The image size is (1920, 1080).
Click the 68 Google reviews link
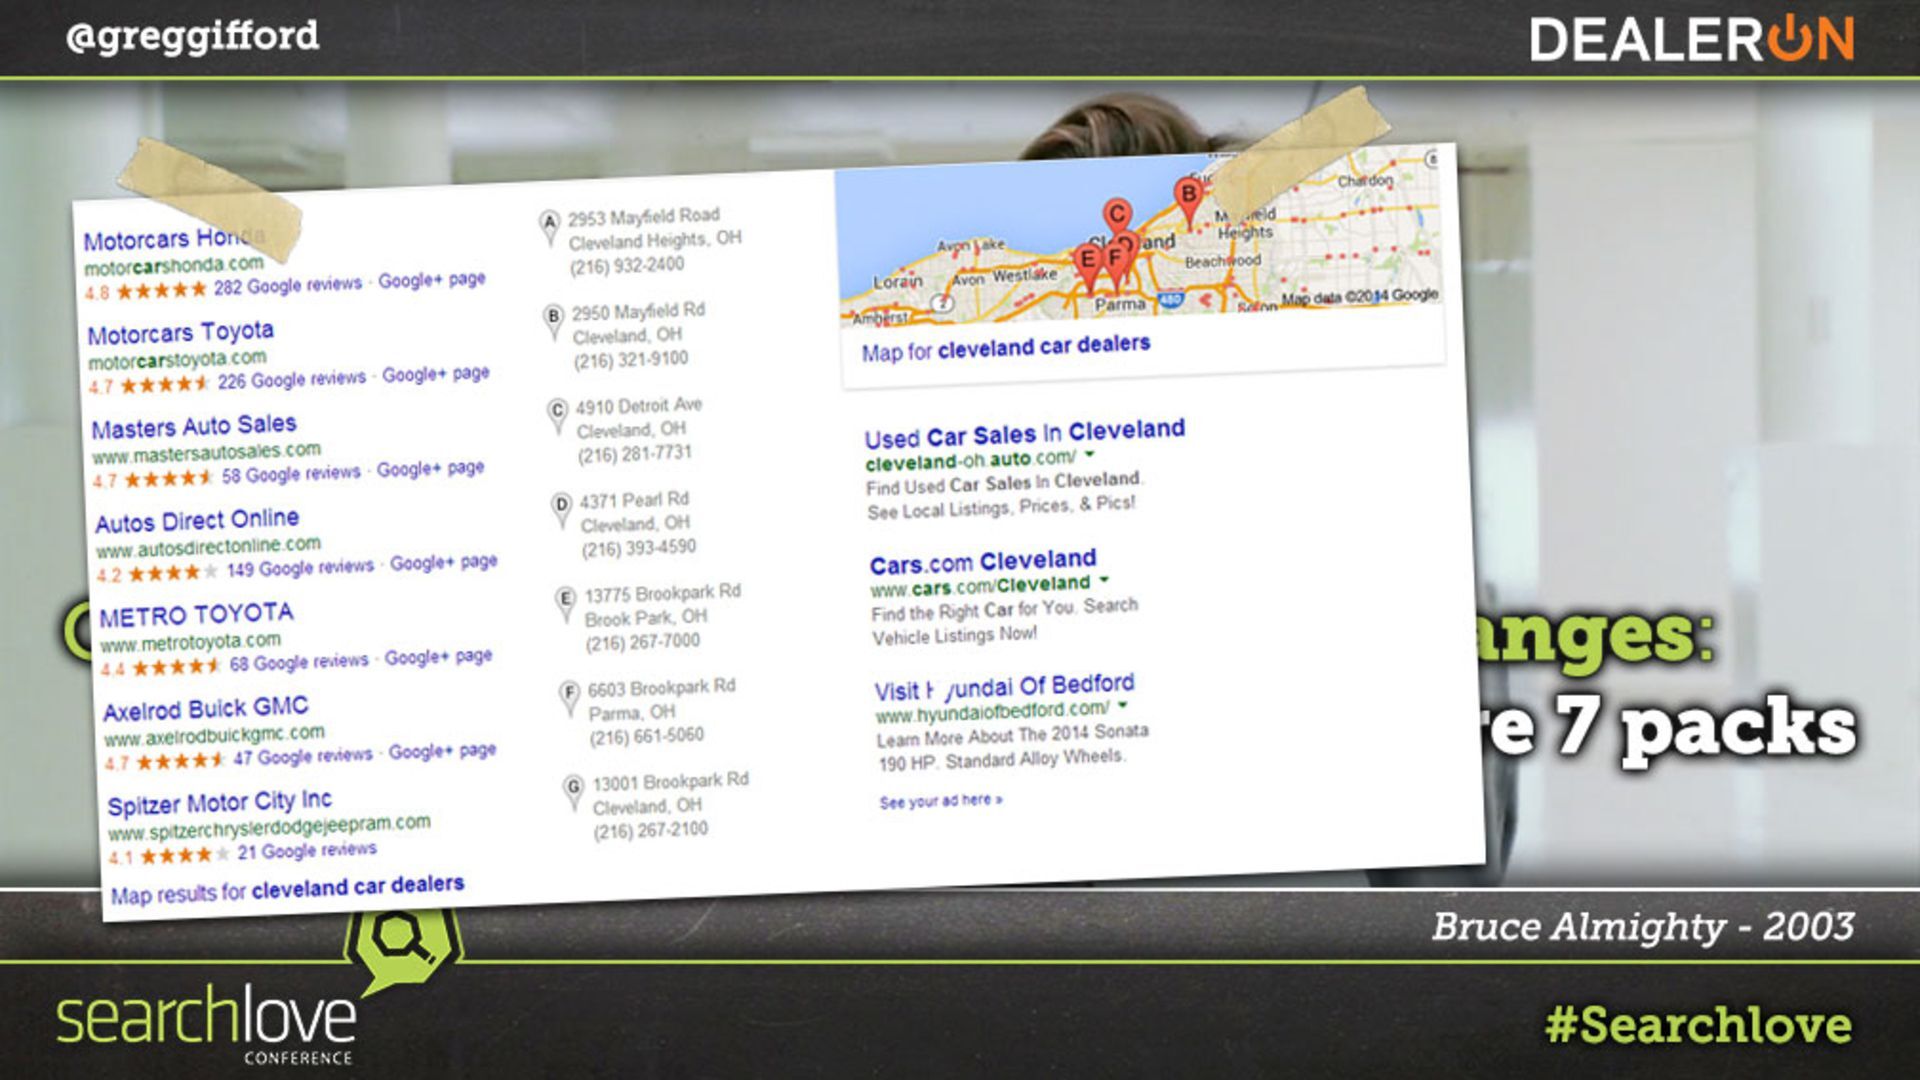[x=299, y=662]
